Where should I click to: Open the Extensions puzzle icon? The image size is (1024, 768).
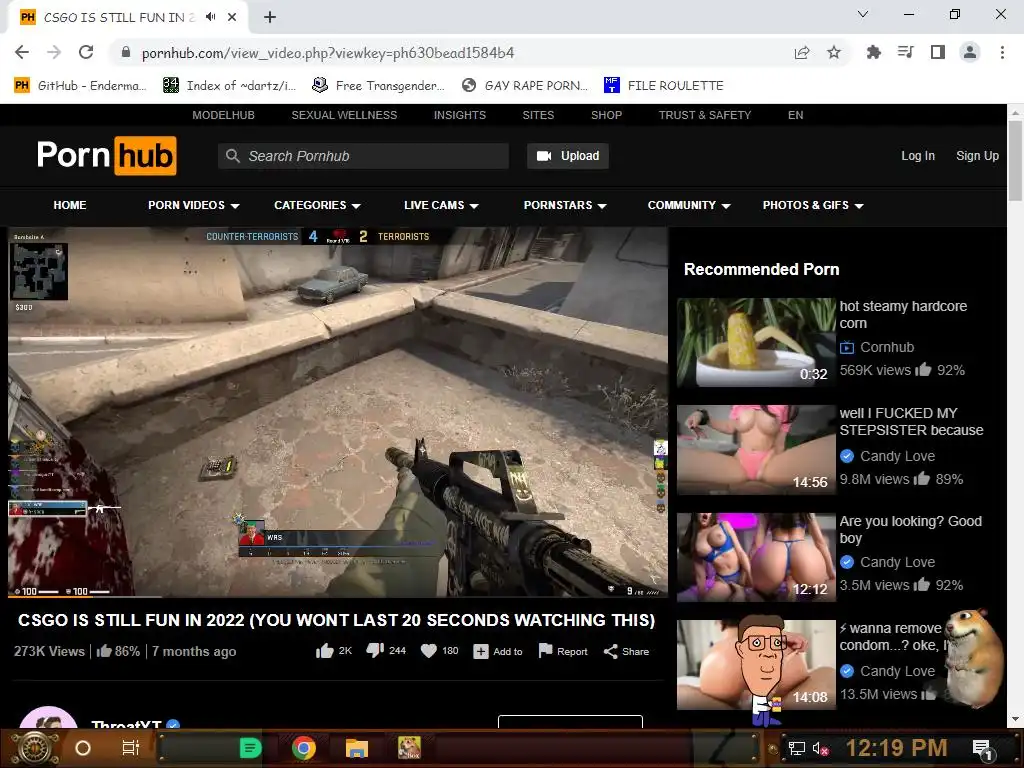click(873, 52)
